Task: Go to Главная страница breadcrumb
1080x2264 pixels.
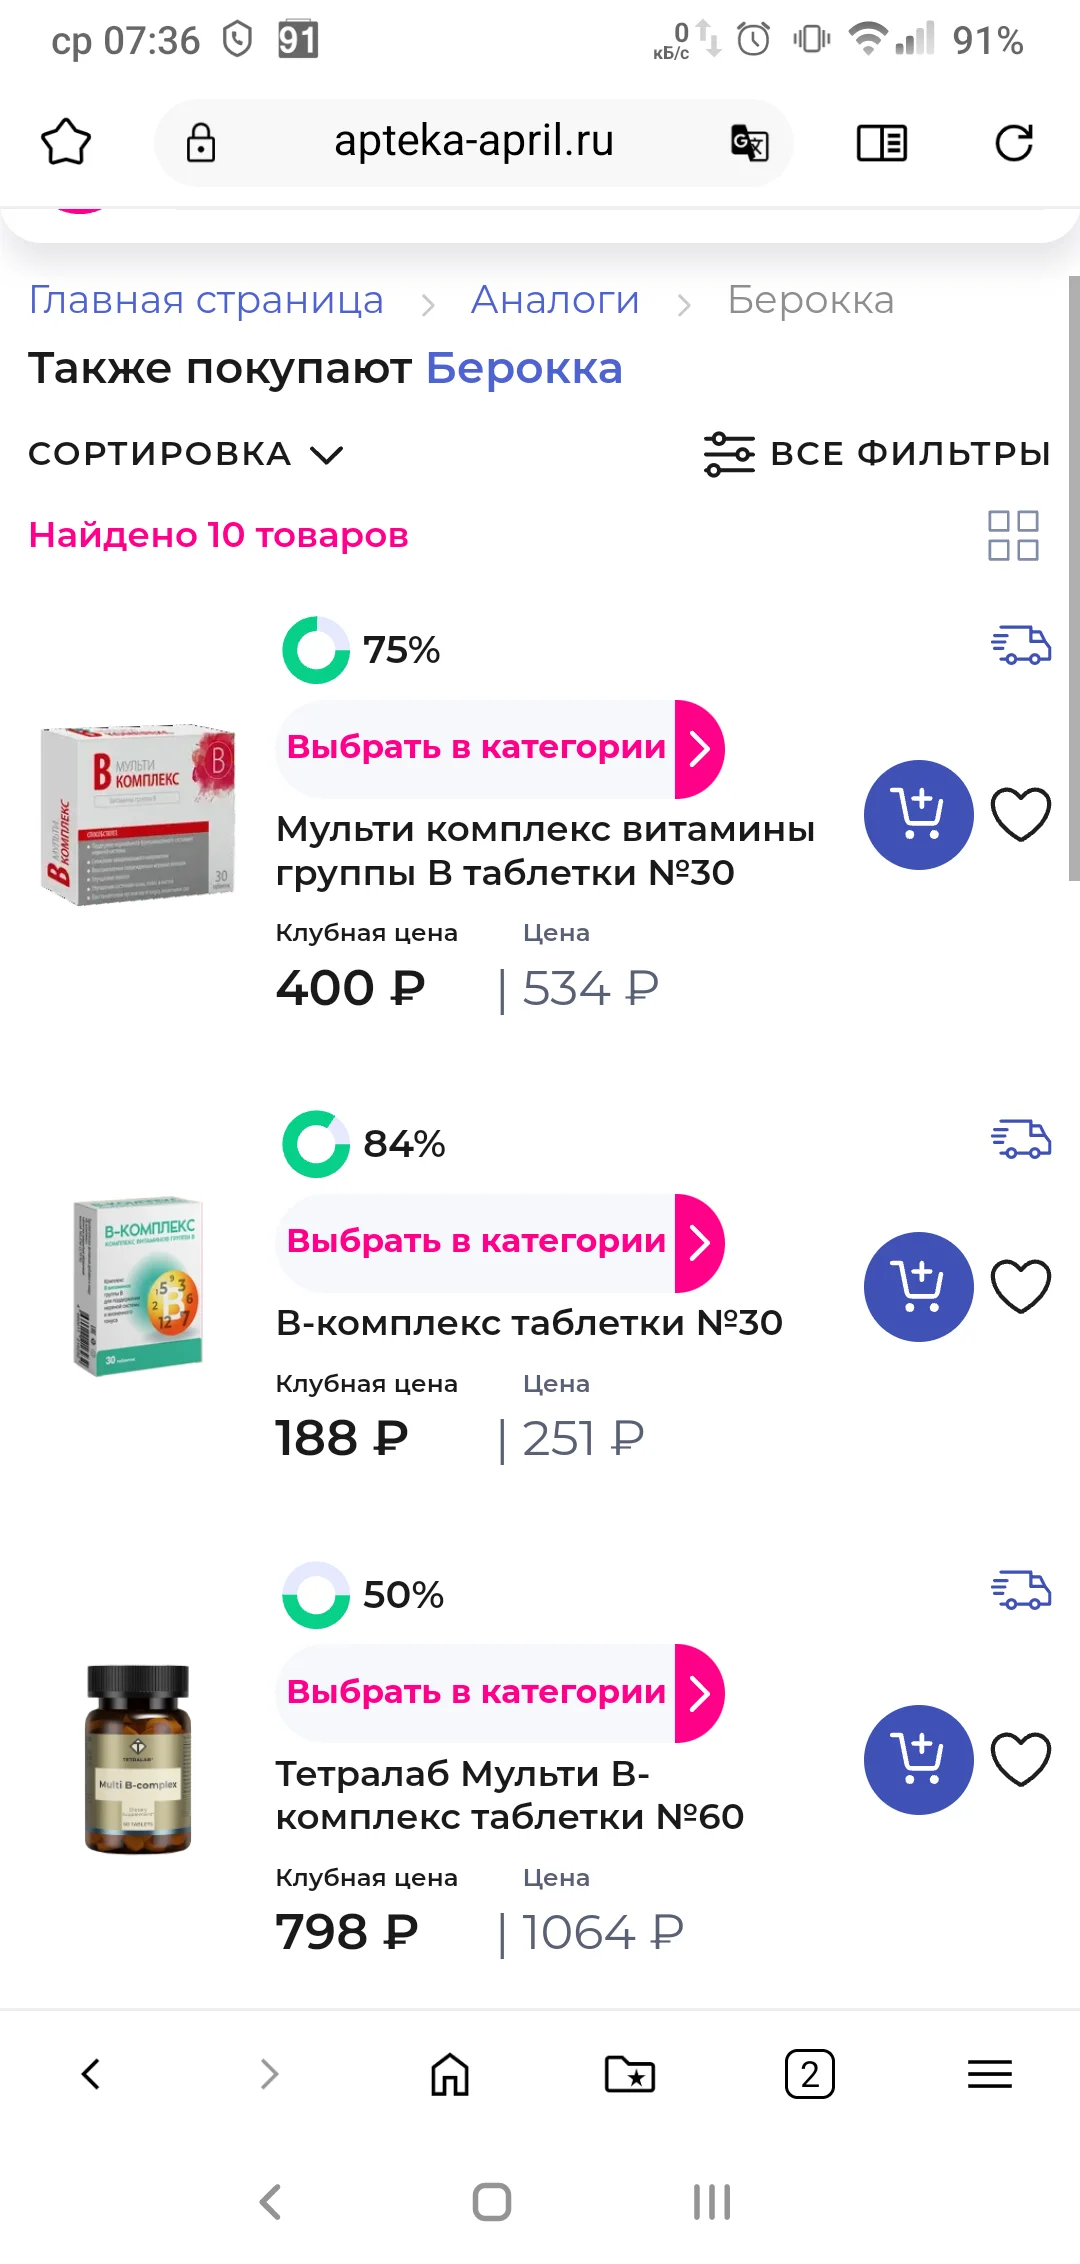Action: pyautogui.click(x=206, y=300)
